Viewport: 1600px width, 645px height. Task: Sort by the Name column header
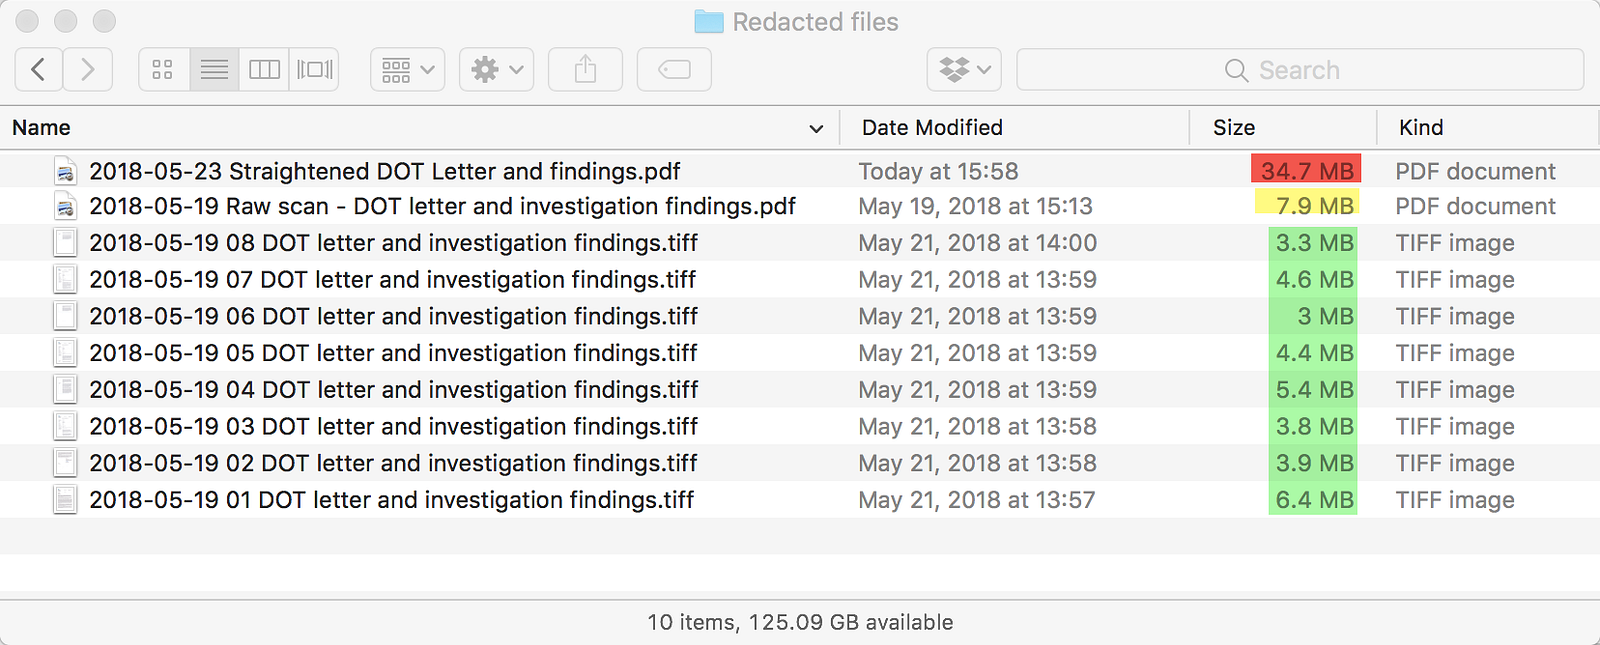(x=42, y=128)
